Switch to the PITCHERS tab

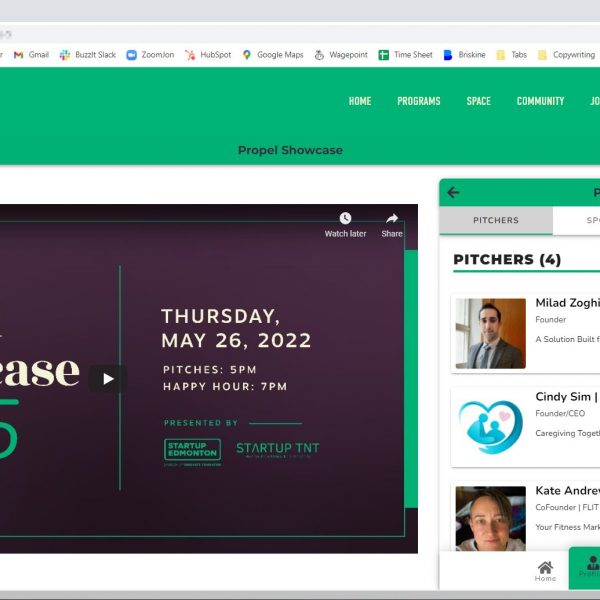pos(496,220)
